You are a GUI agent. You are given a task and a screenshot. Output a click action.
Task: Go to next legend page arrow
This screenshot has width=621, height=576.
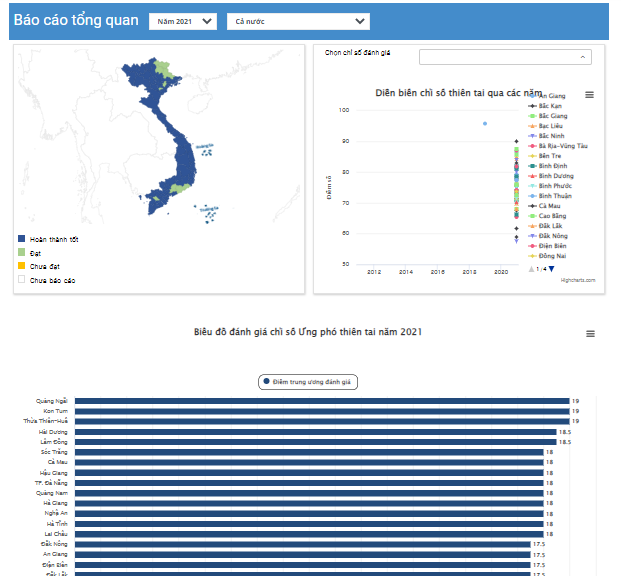coord(550,268)
